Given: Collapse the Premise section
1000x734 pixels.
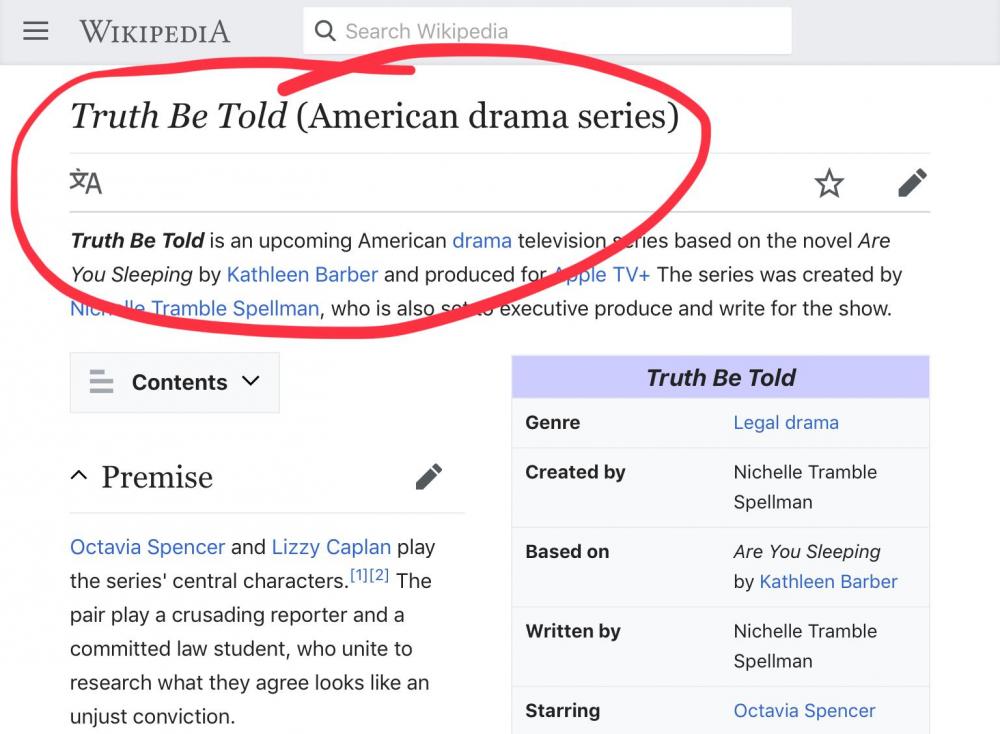Looking at the screenshot, I should coord(79,477).
